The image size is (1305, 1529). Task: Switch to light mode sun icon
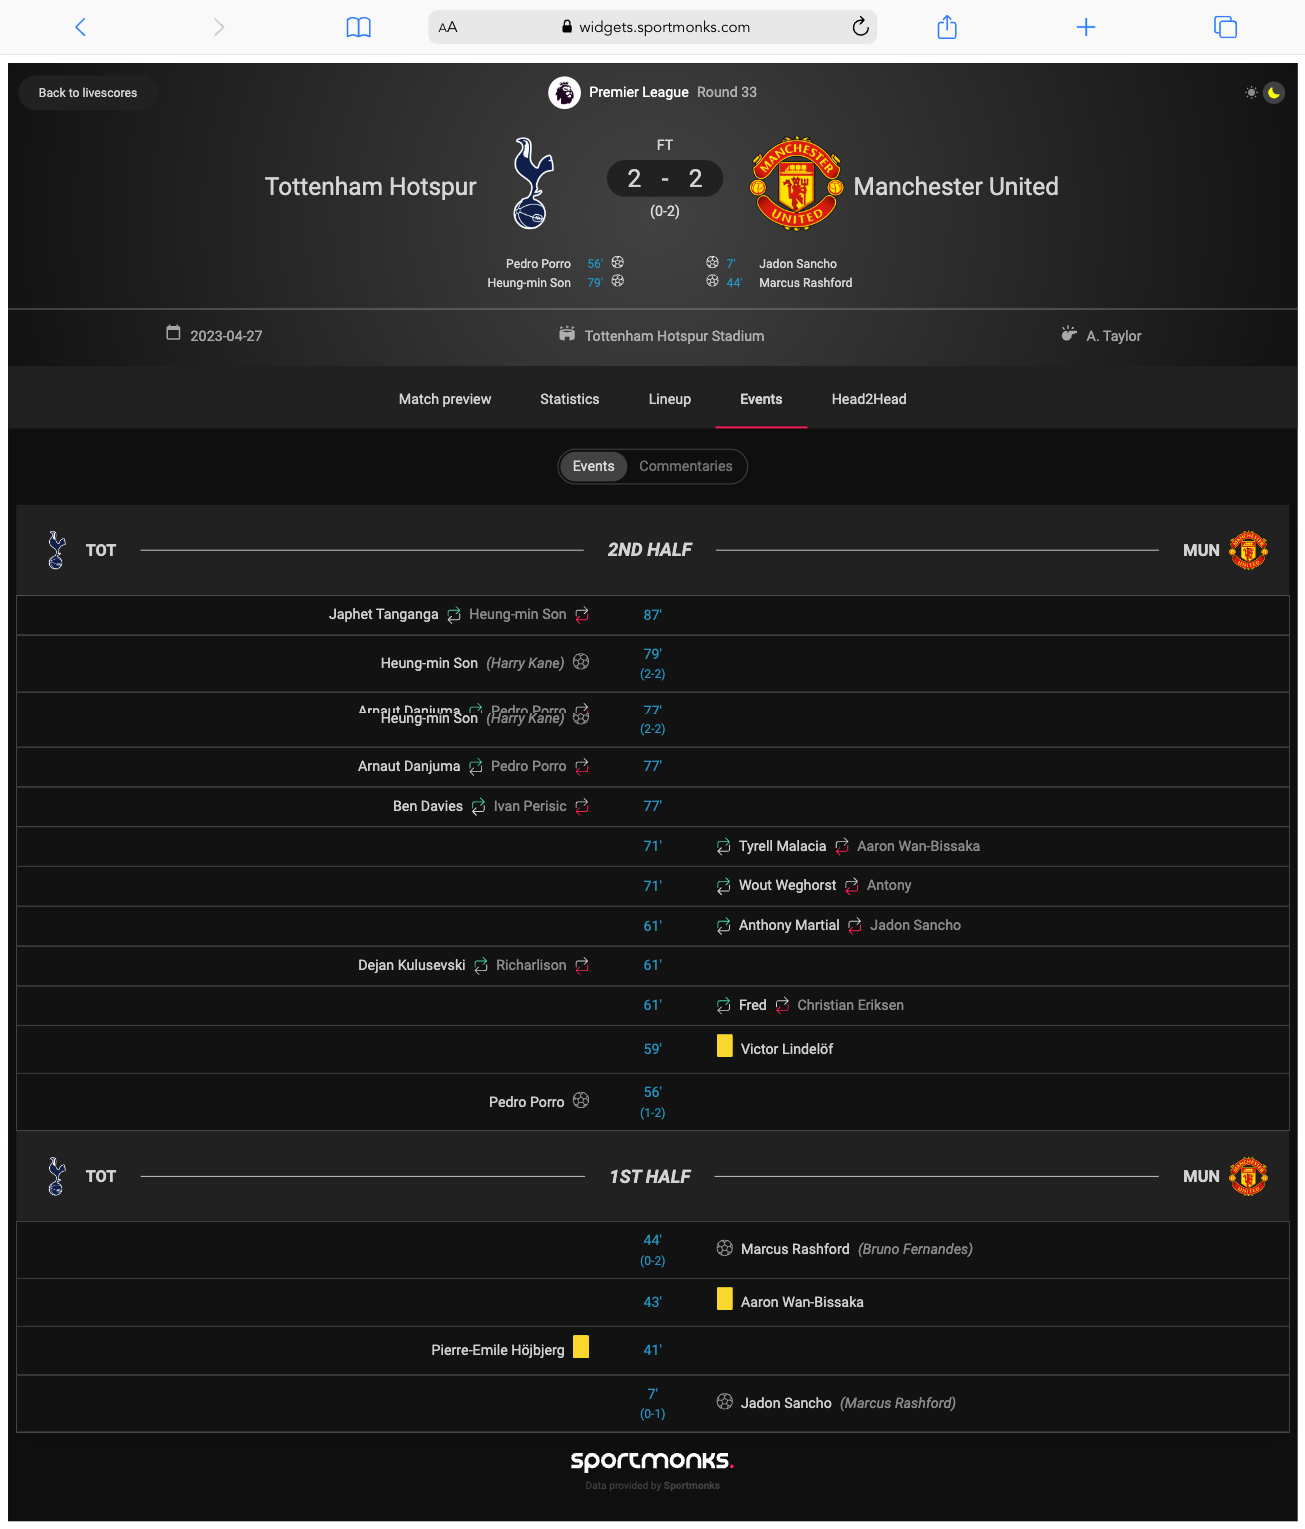point(1251,93)
